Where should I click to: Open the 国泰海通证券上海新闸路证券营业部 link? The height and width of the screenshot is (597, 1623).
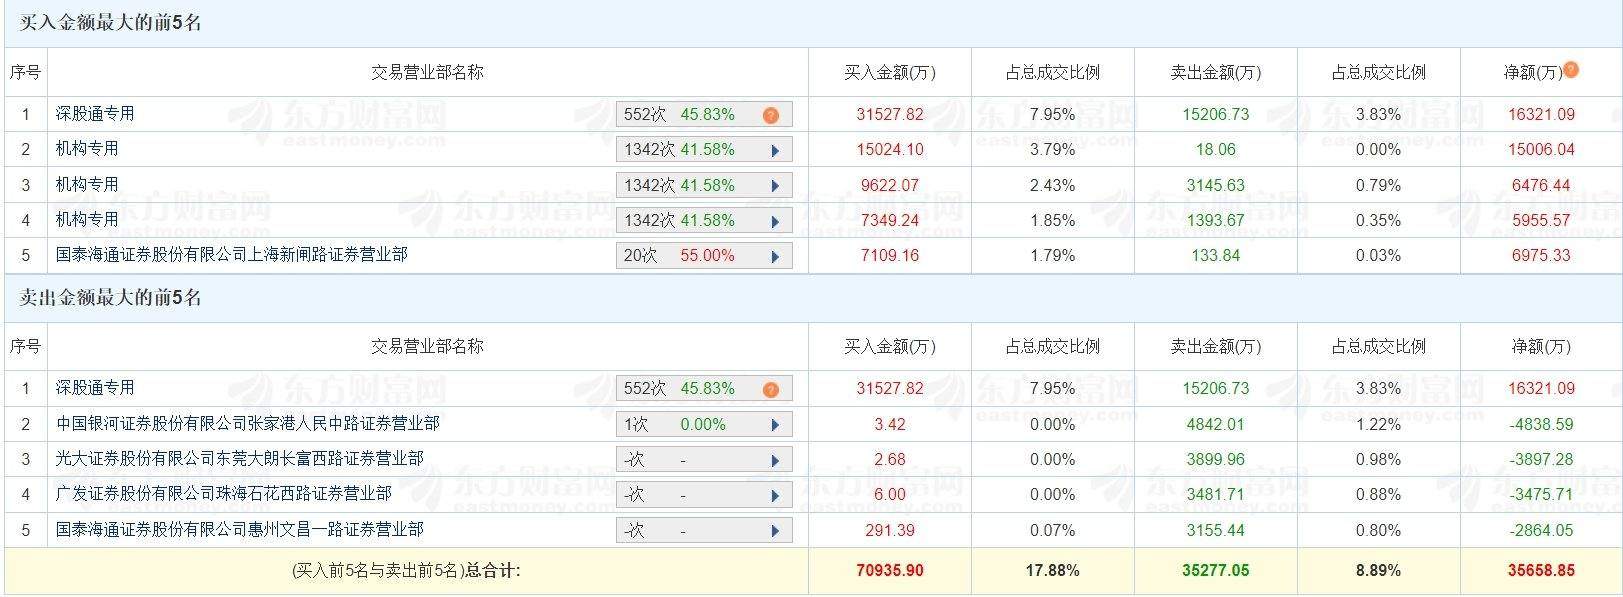click(231, 255)
